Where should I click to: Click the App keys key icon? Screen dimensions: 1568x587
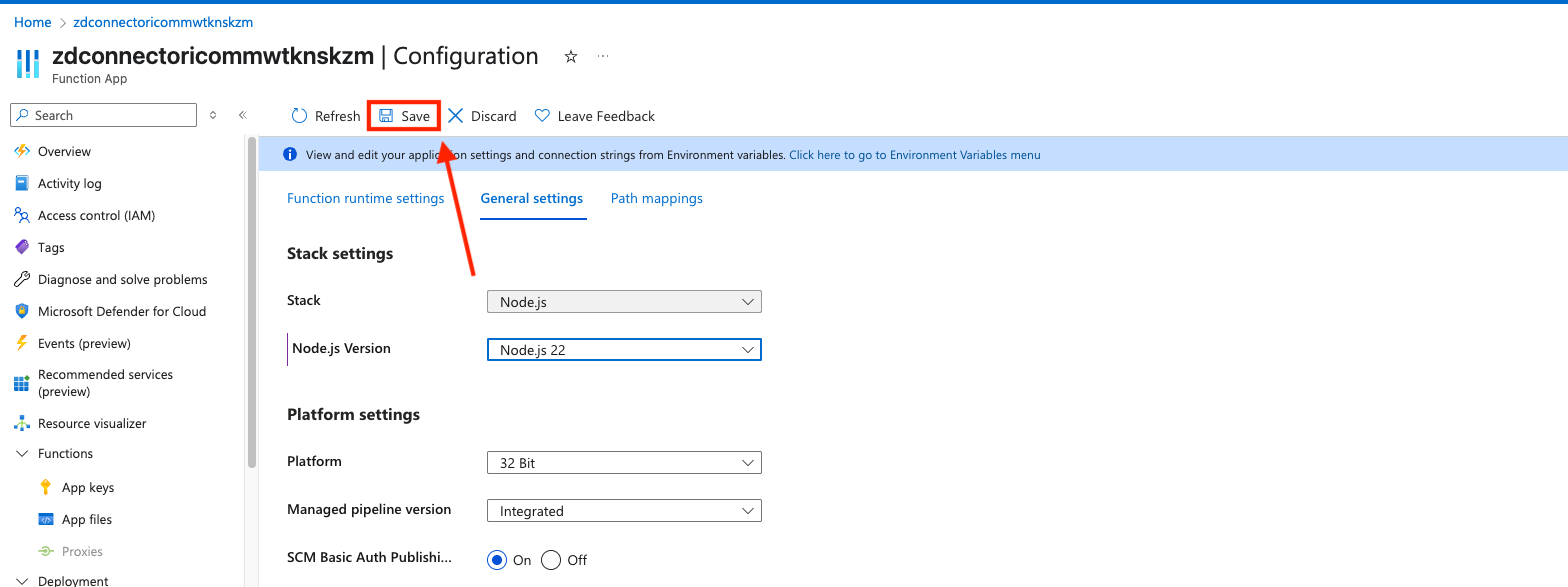point(46,488)
